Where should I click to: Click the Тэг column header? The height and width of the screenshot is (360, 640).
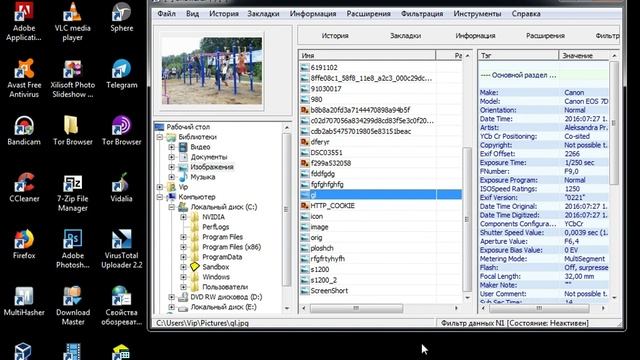click(x=518, y=55)
